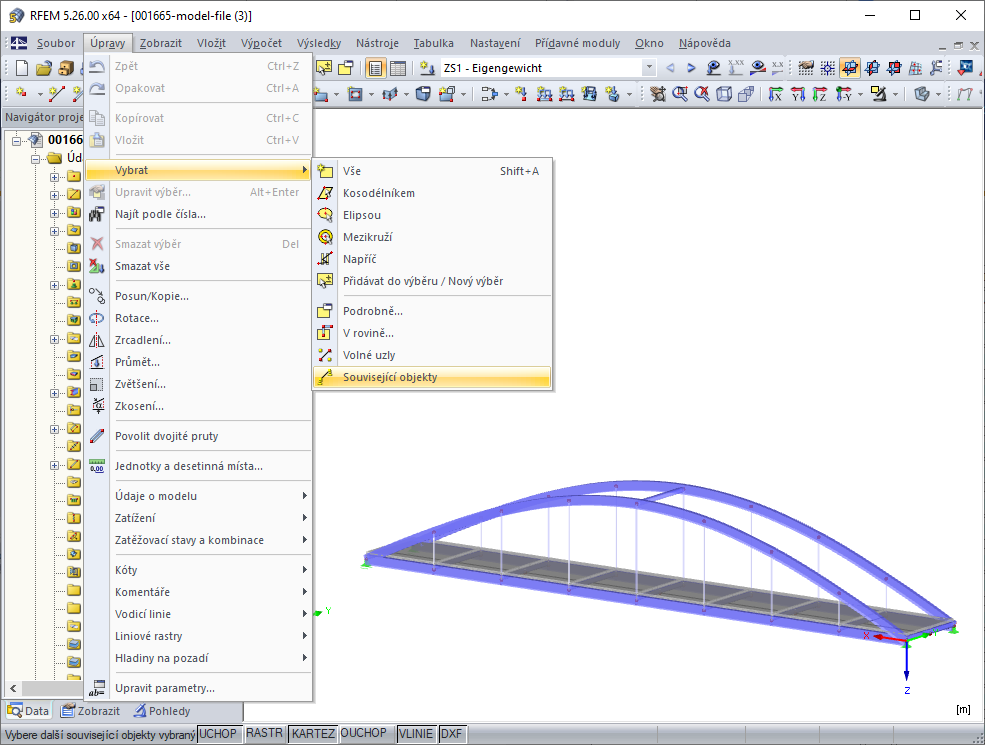Click the zoom window magnifier icon

[680, 94]
